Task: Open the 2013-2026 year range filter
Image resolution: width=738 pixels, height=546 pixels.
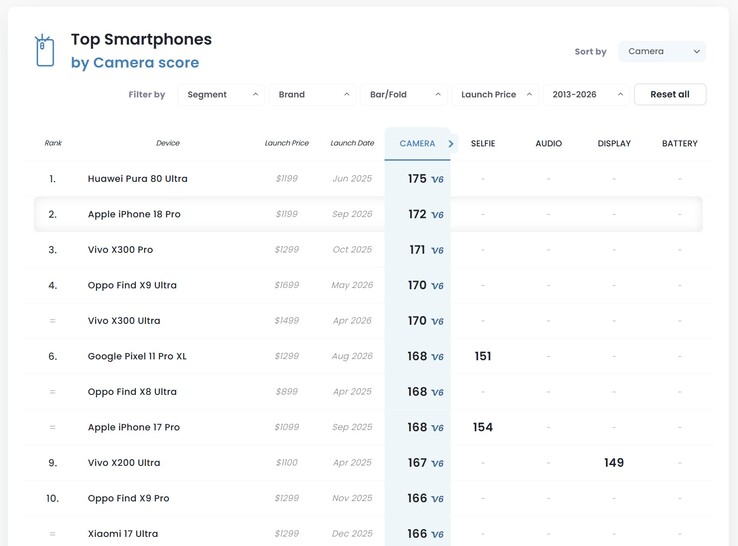Action: point(586,95)
